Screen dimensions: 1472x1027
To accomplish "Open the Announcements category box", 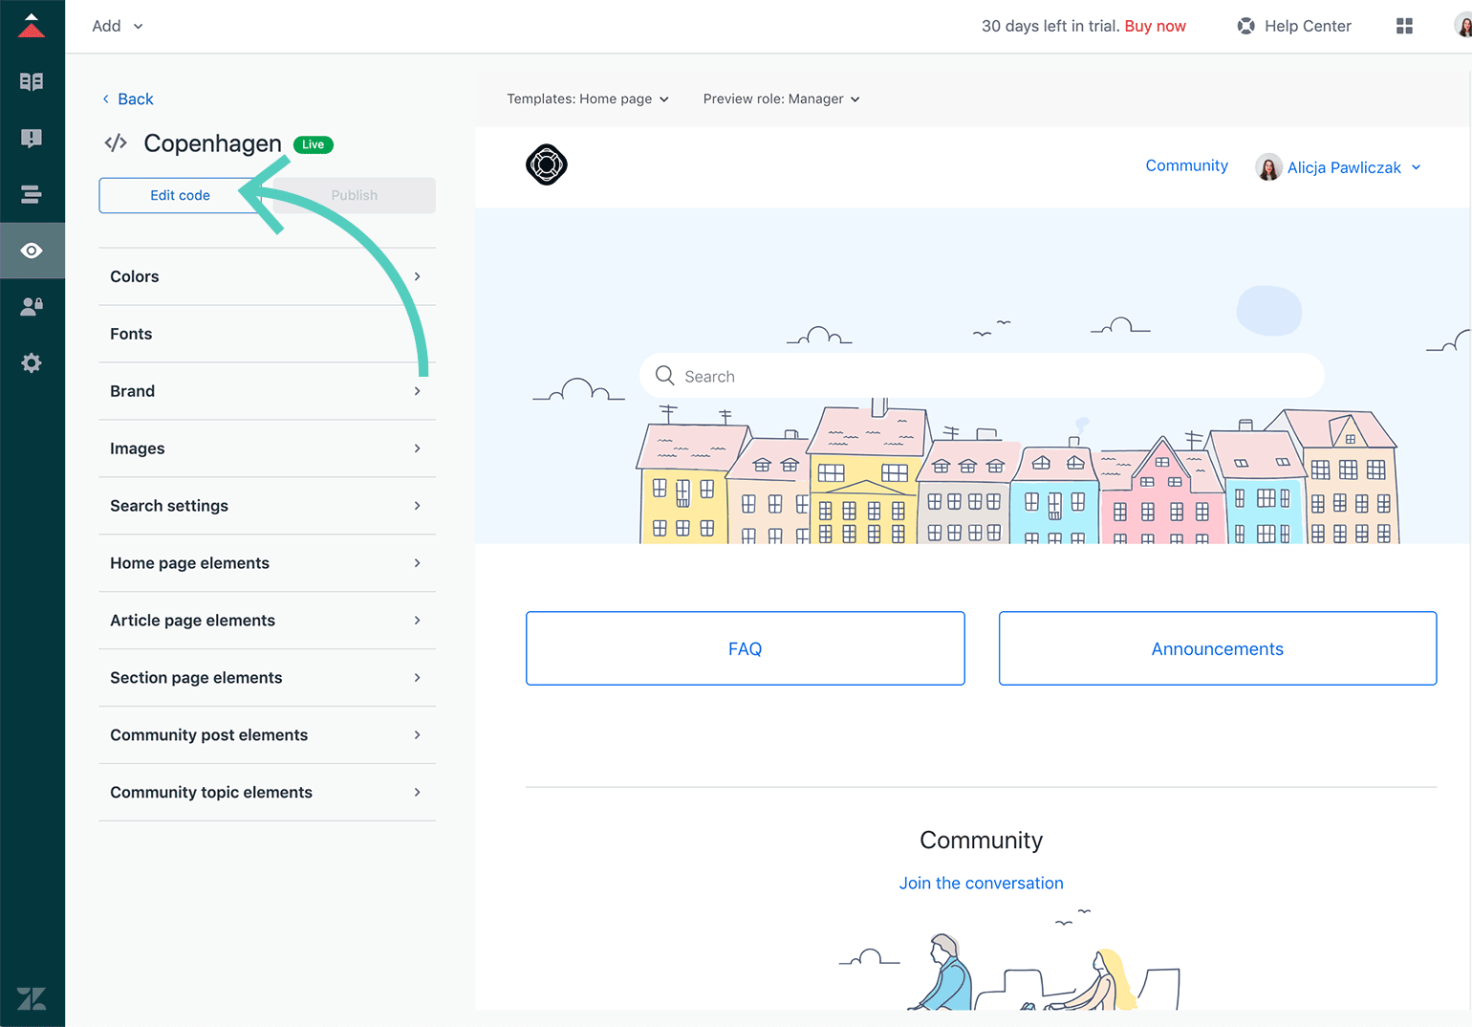I will (x=1217, y=648).
